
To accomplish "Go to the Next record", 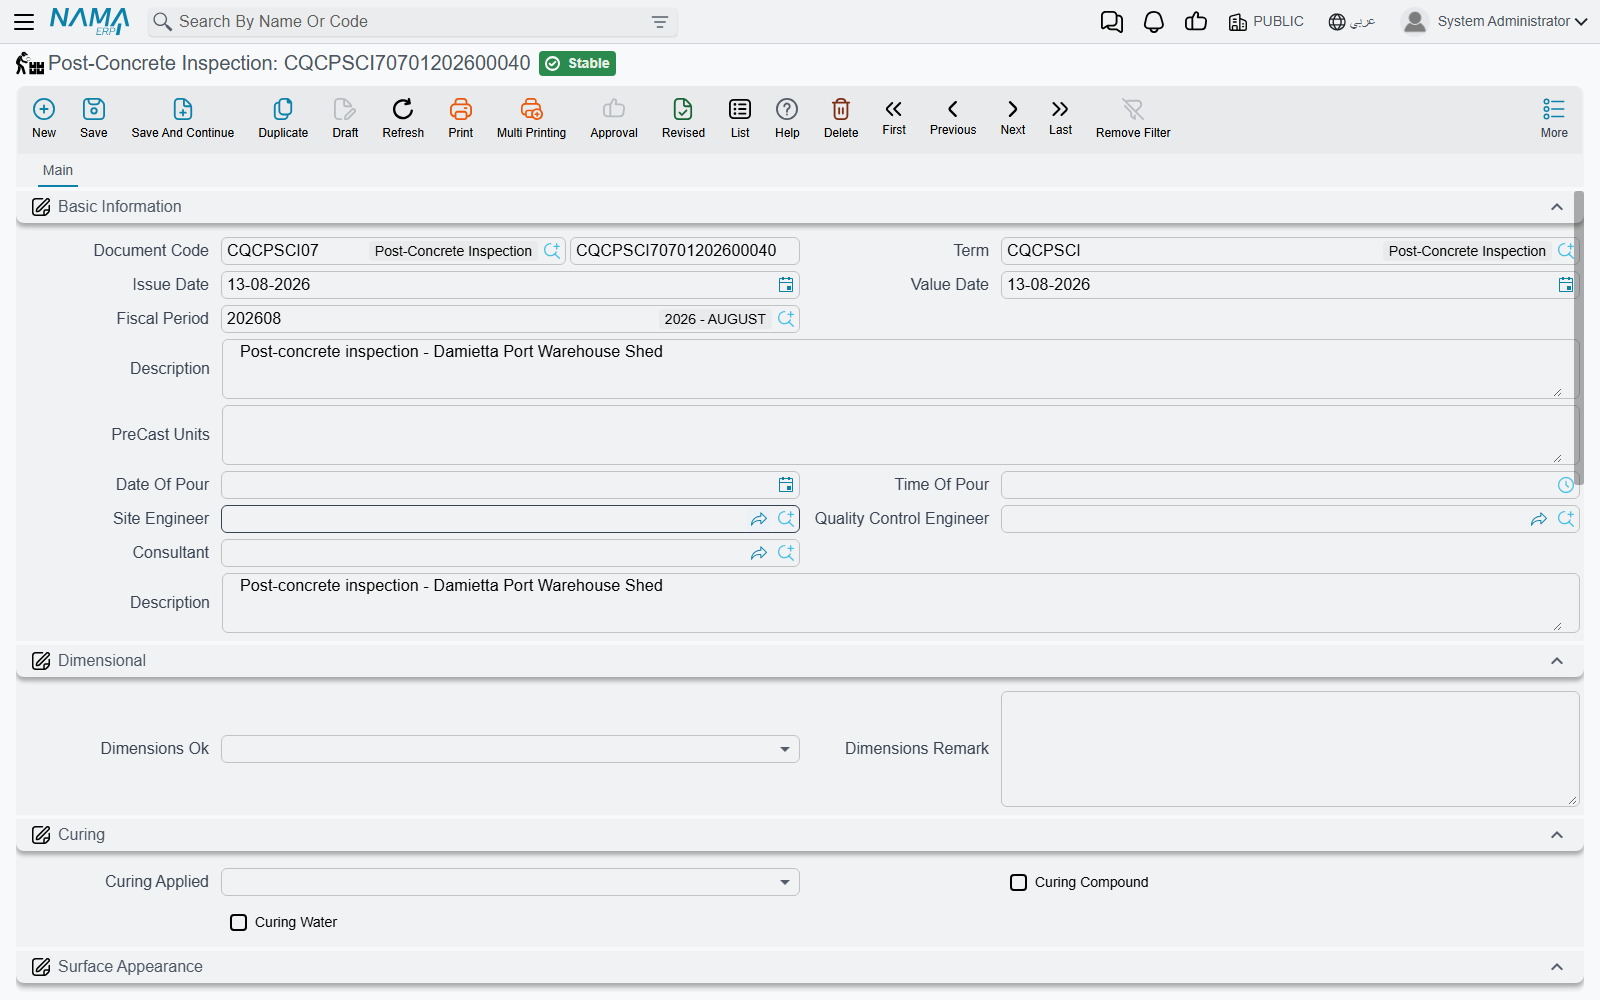I will click(1013, 117).
